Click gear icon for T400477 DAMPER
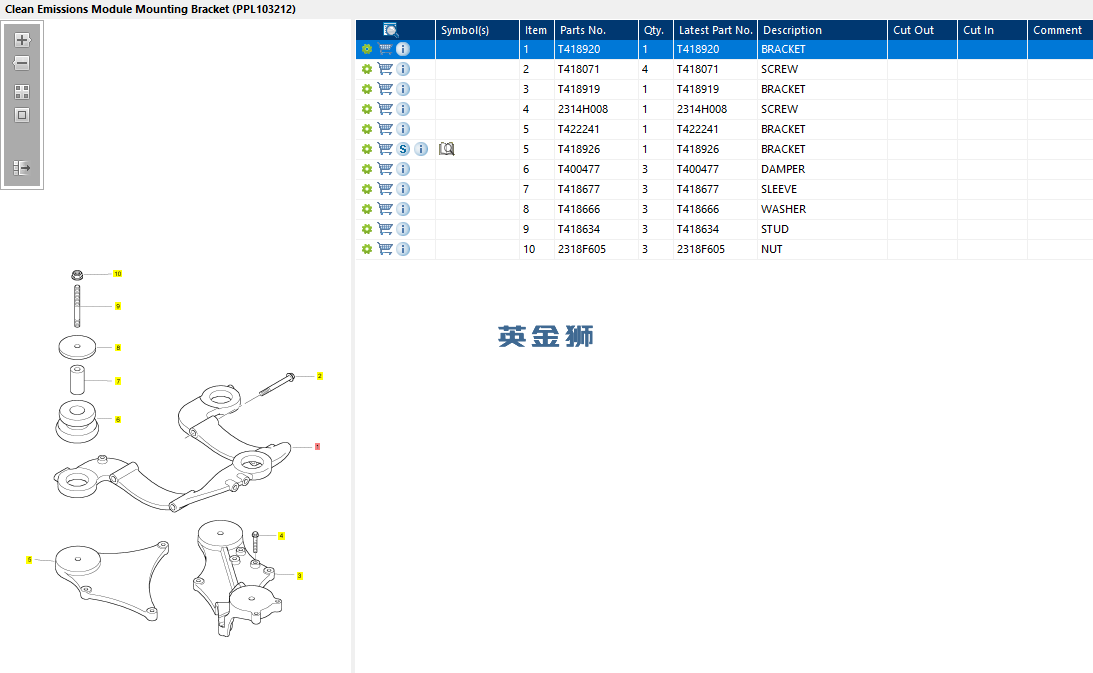This screenshot has height=673, width=1093. point(367,169)
